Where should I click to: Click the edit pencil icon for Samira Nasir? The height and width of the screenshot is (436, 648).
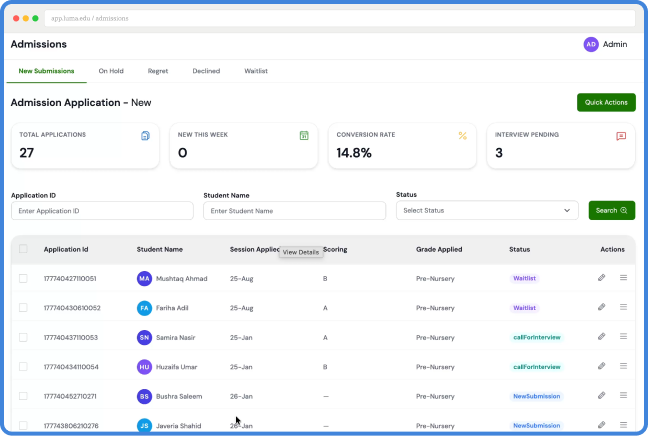click(602, 336)
